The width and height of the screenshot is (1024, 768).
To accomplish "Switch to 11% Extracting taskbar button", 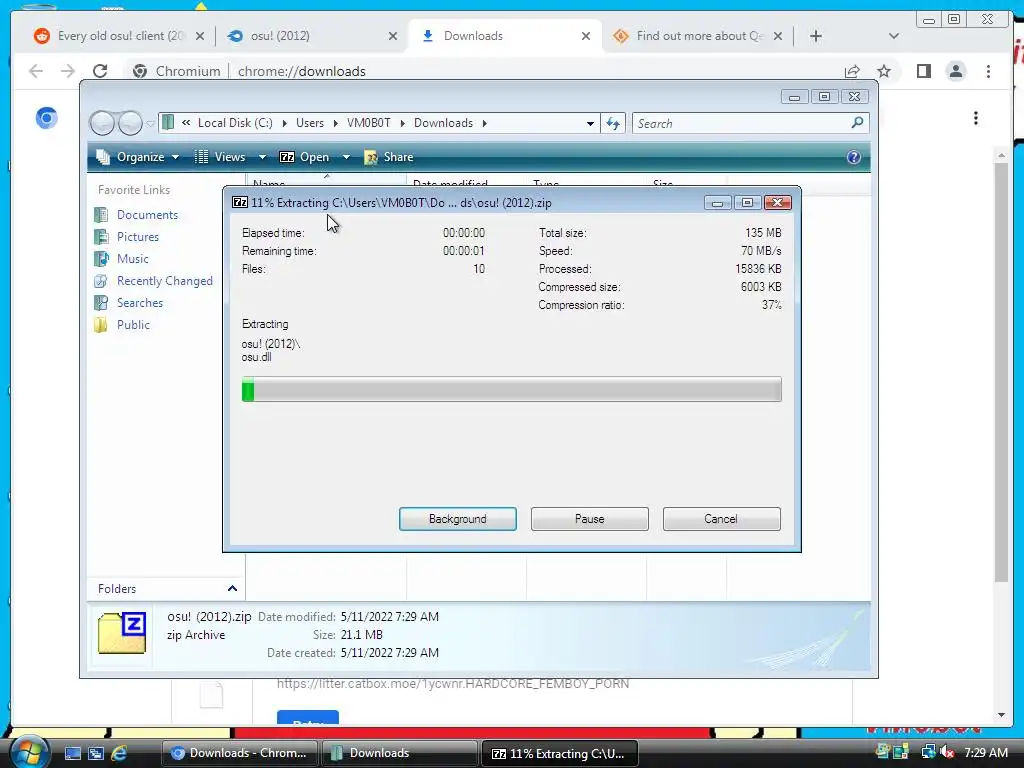I will click(559, 753).
